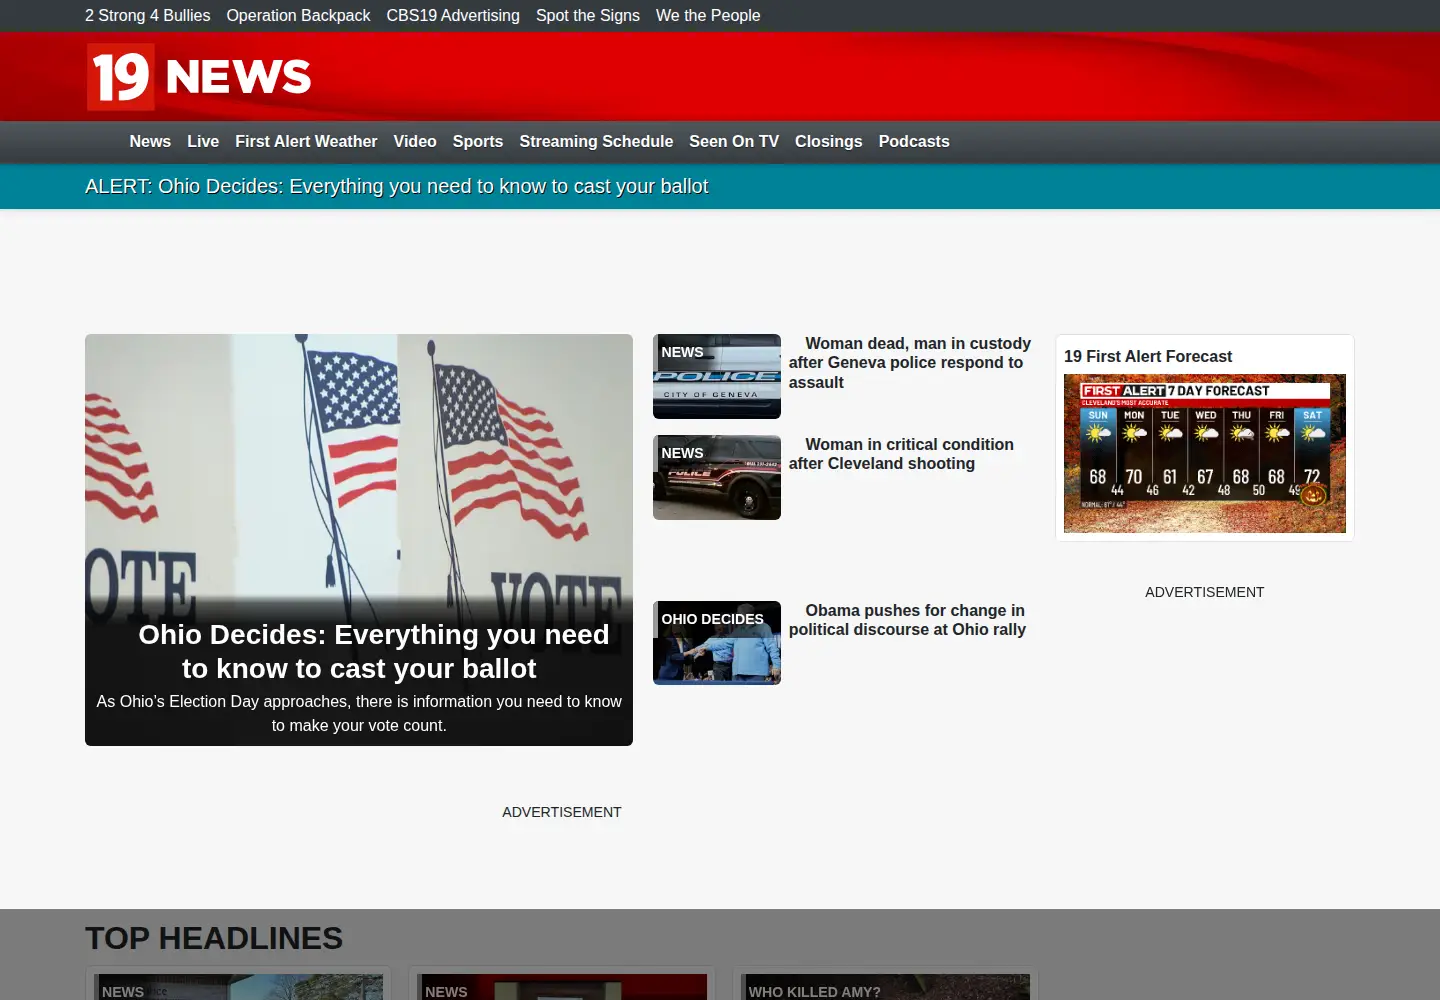
Task: Open First Alert Weather section
Action: [x=306, y=142]
